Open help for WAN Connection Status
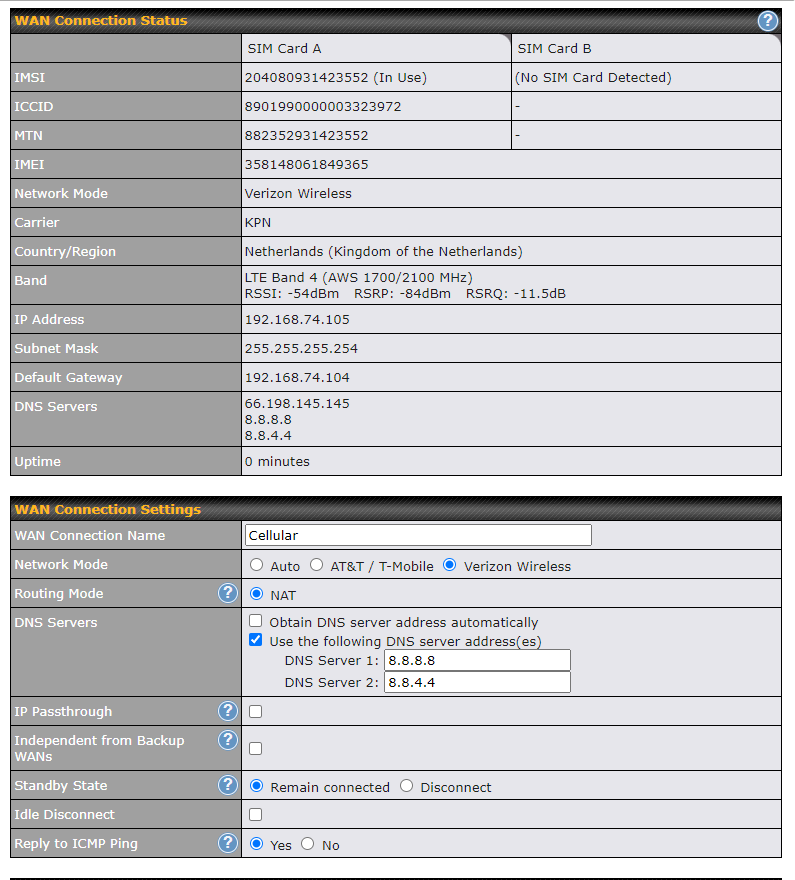The image size is (795, 880). tap(768, 21)
